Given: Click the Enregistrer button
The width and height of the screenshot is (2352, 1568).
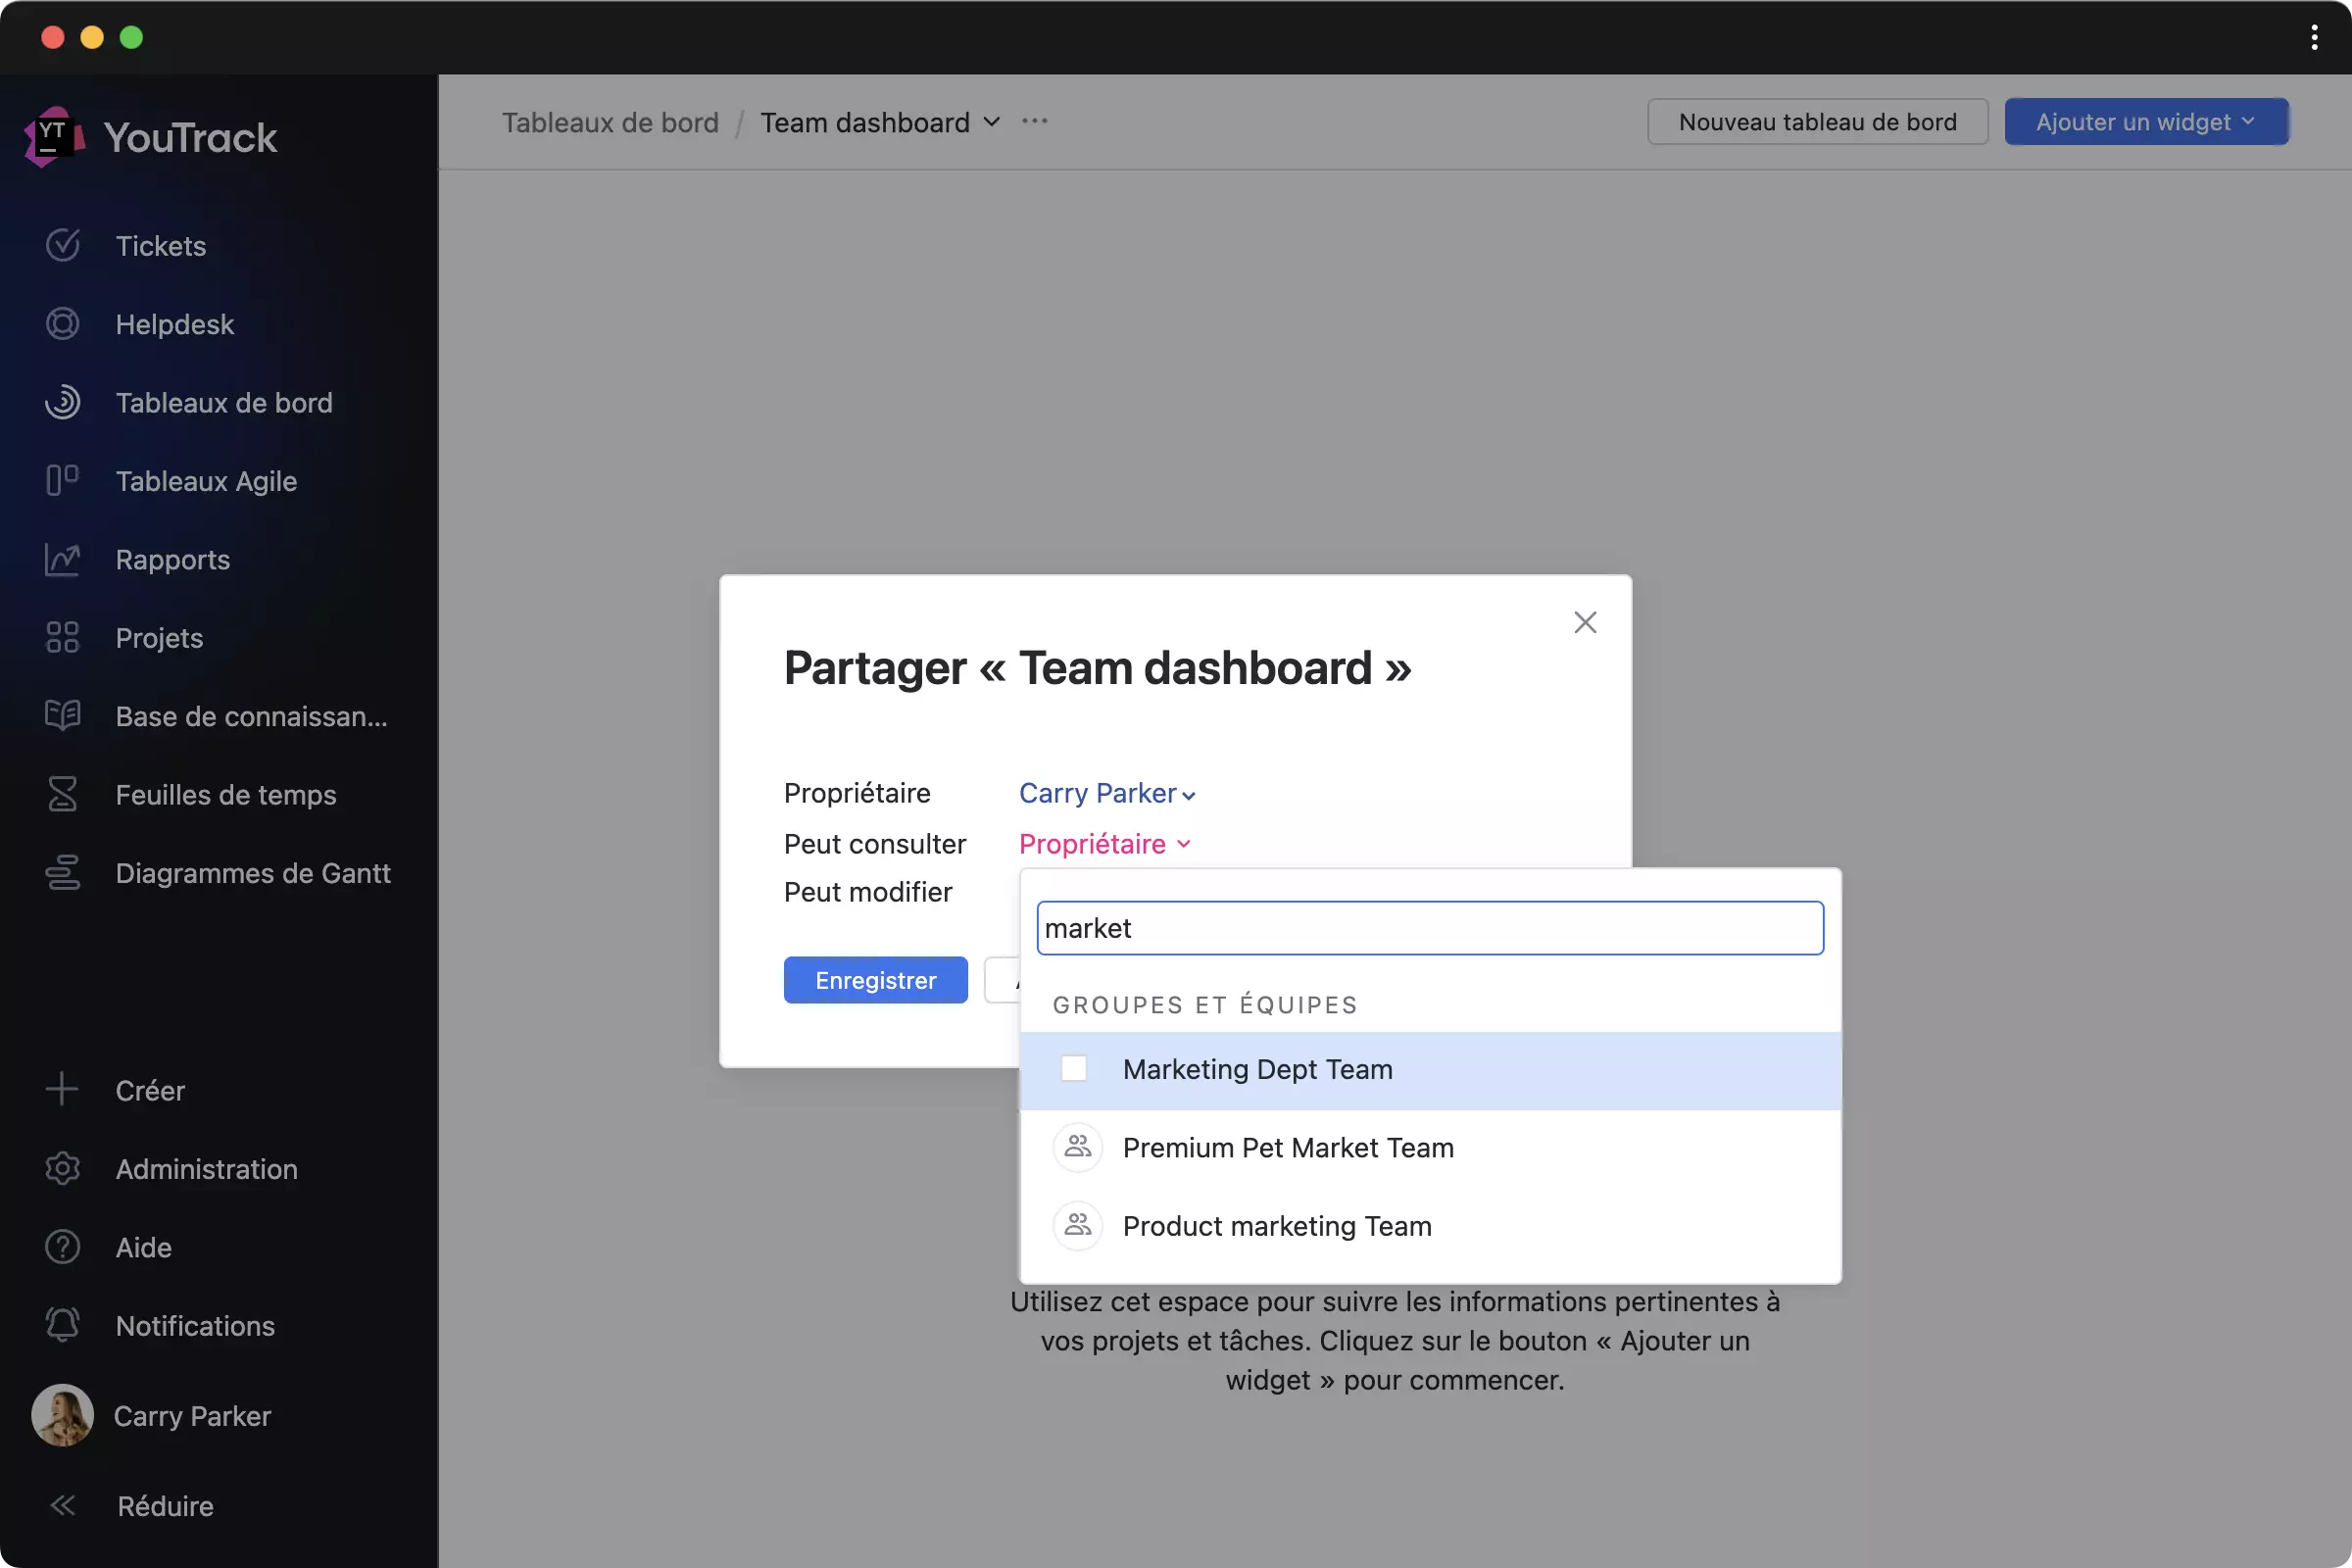Looking at the screenshot, I should pos(875,978).
